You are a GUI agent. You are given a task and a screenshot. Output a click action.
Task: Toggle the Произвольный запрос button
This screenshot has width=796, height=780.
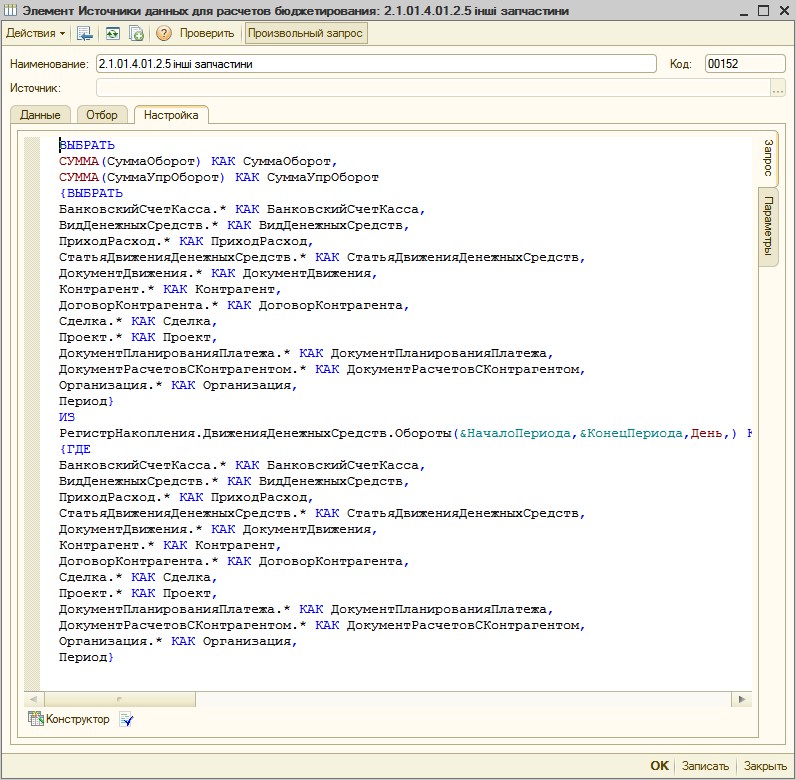click(307, 33)
